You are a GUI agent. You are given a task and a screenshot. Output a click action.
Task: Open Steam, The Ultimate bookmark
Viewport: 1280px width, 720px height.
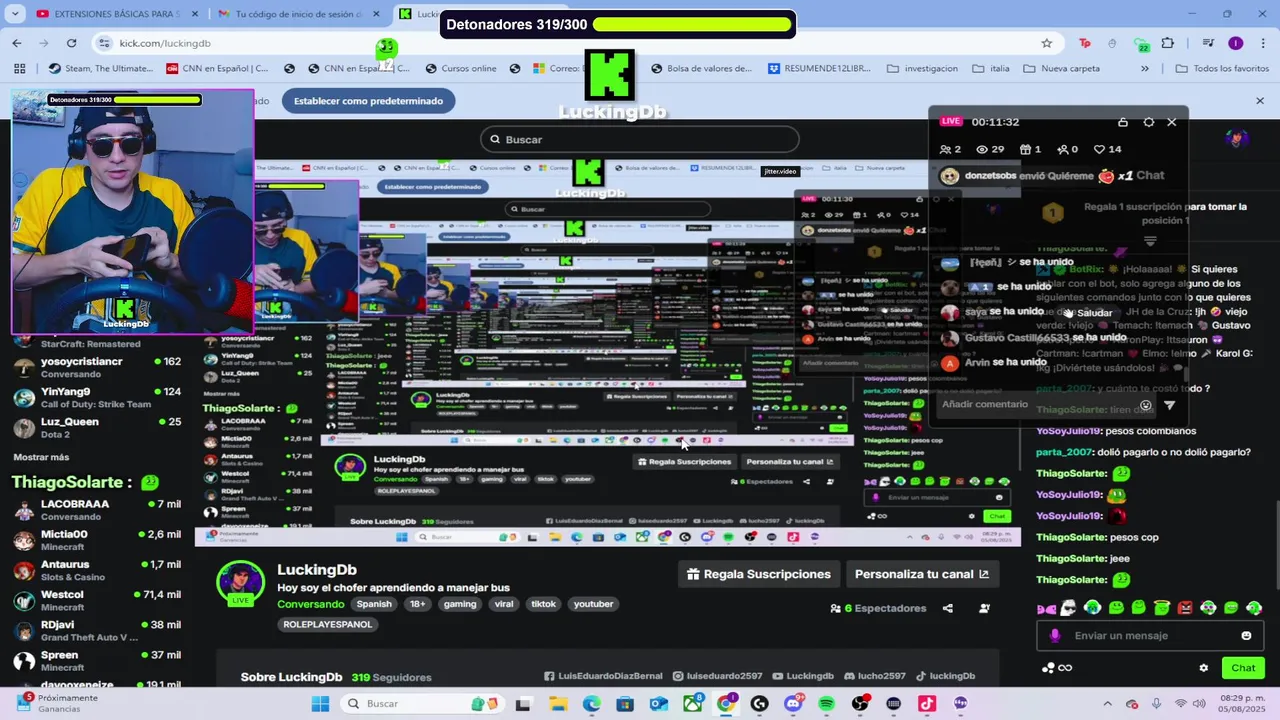pyautogui.click(x=101, y=69)
